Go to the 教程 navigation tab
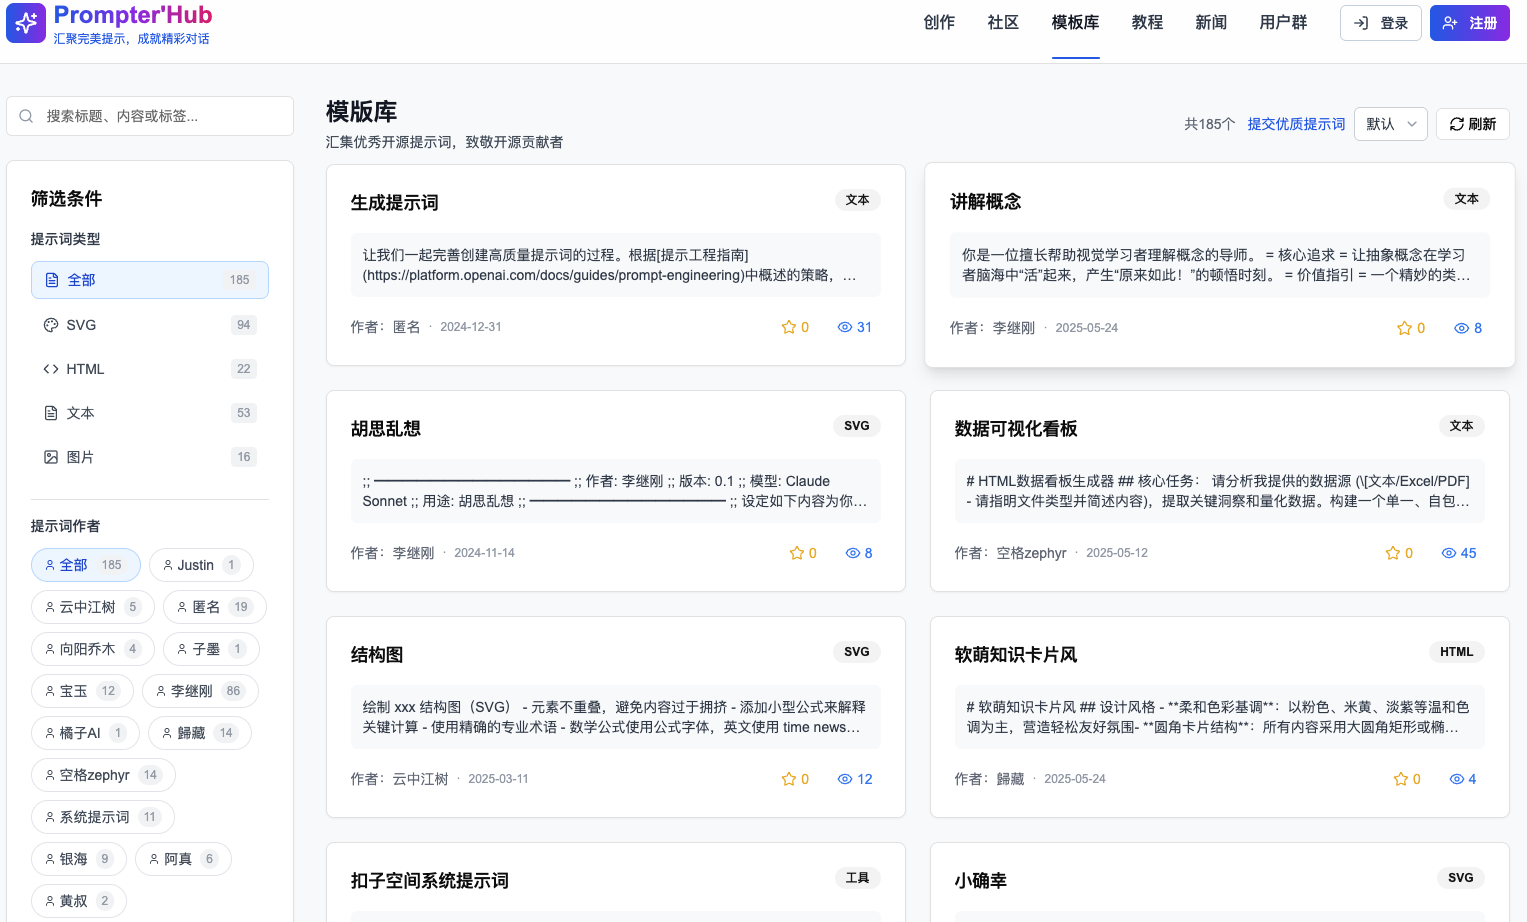 [x=1147, y=22]
